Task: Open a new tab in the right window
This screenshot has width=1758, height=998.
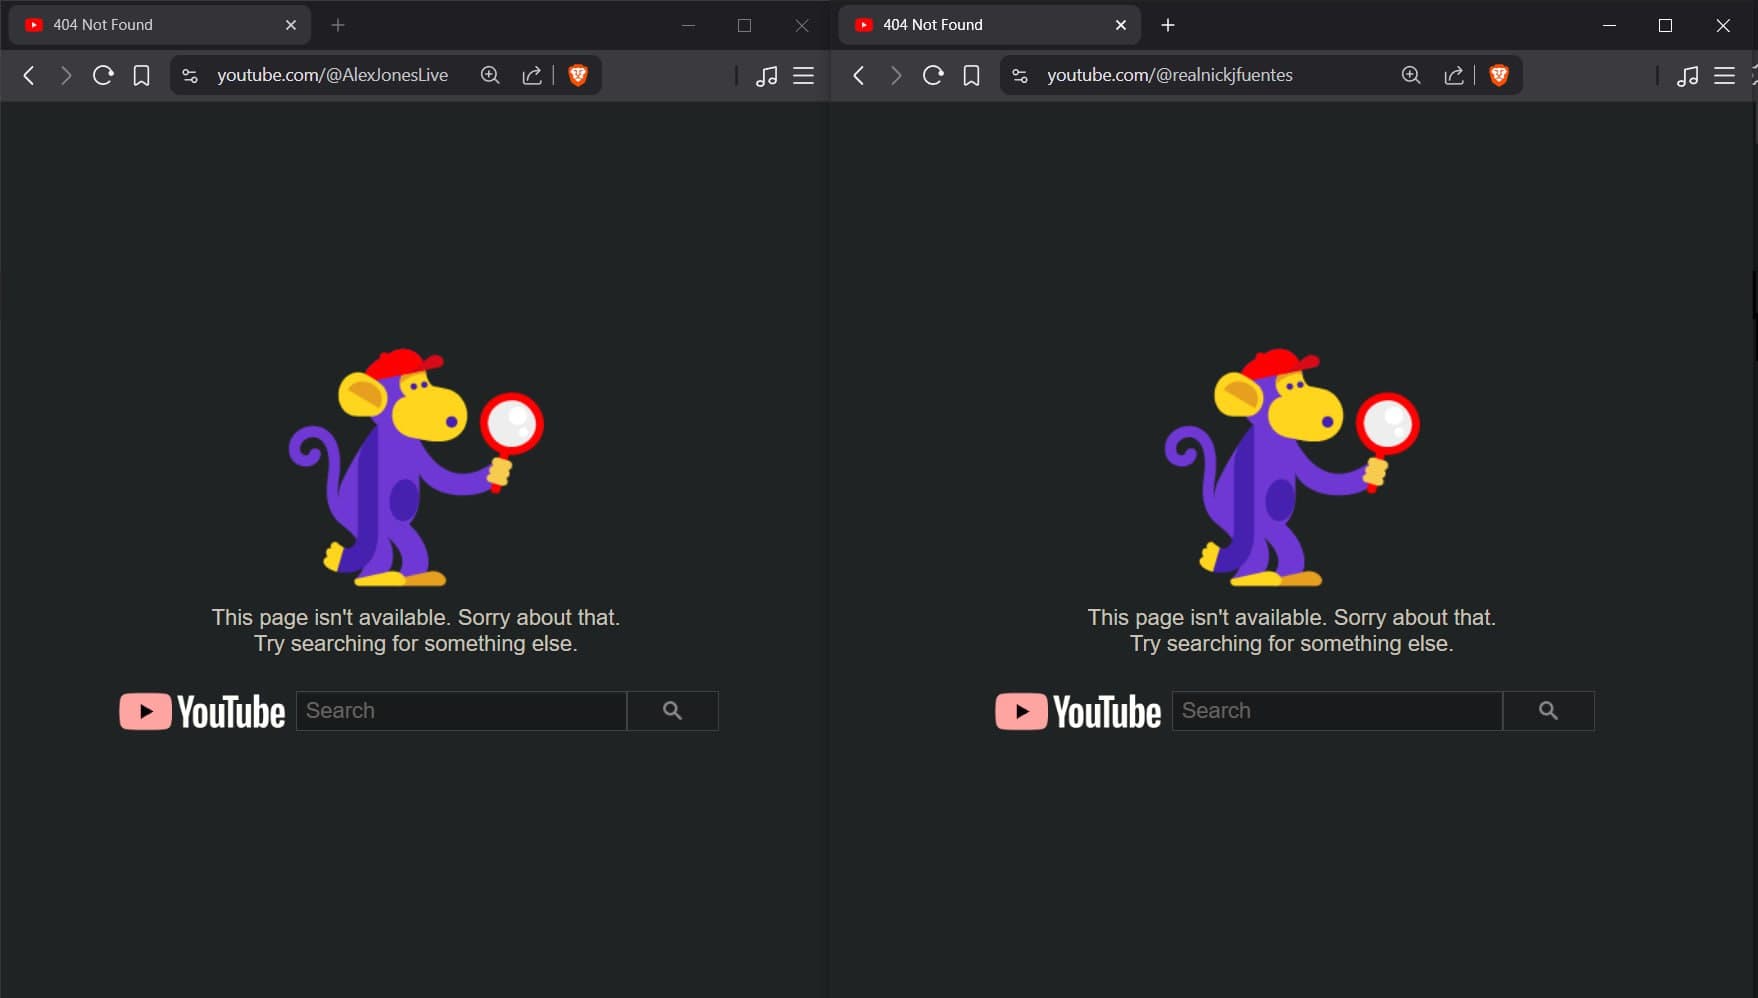Action: click(x=1167, y=24)
